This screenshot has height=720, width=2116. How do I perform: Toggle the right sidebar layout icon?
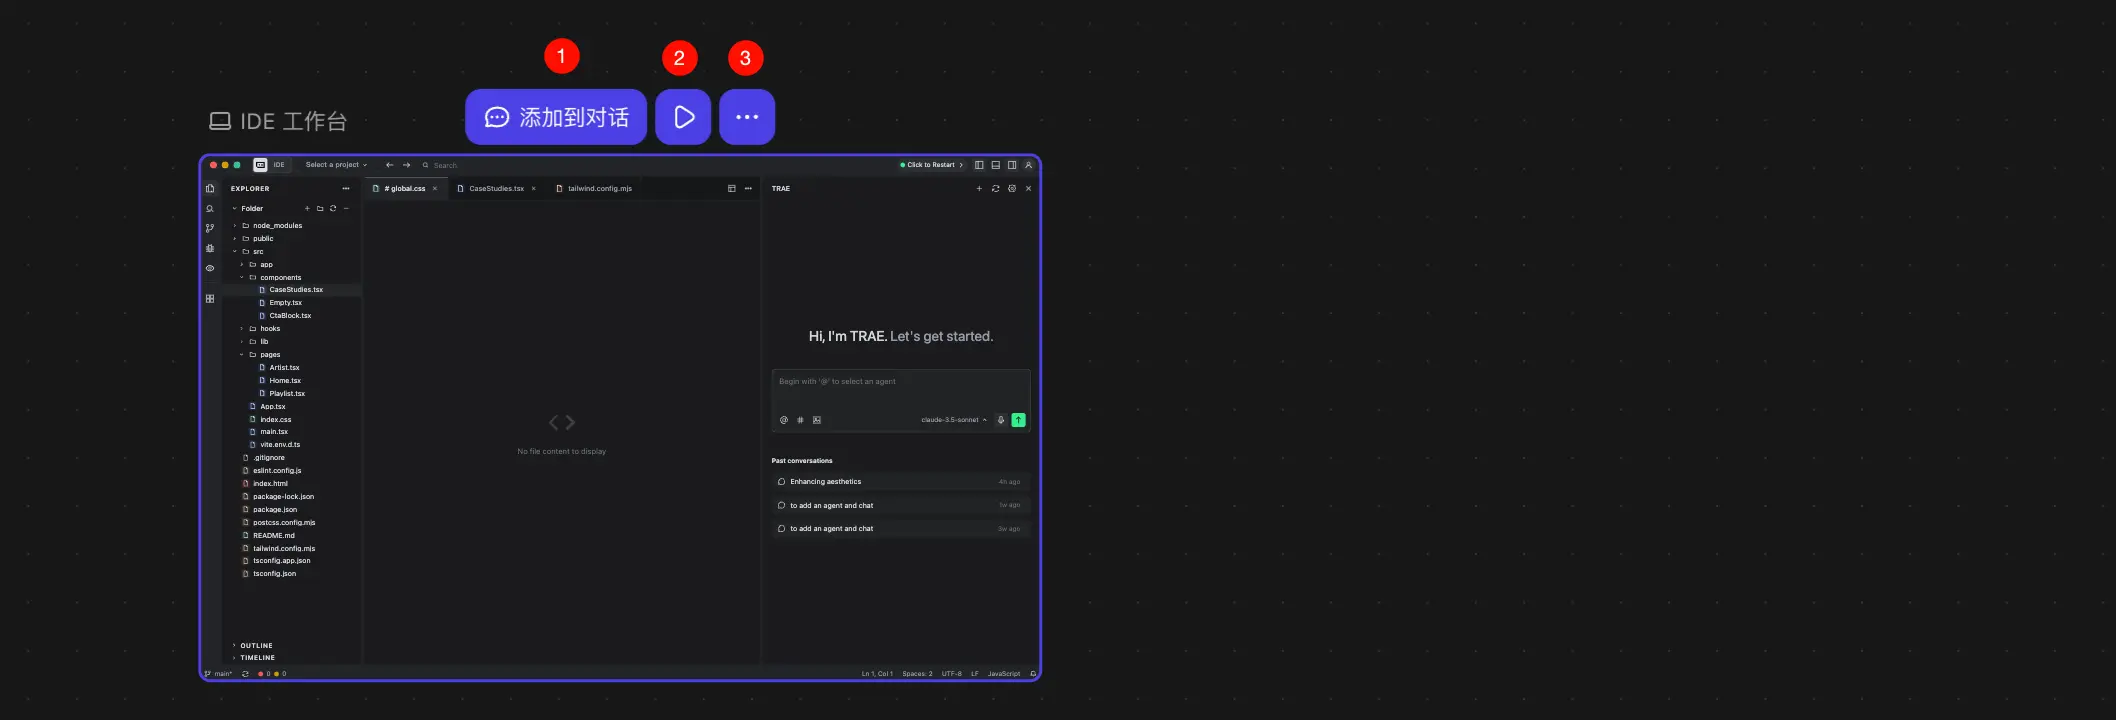coord(1012,165)
